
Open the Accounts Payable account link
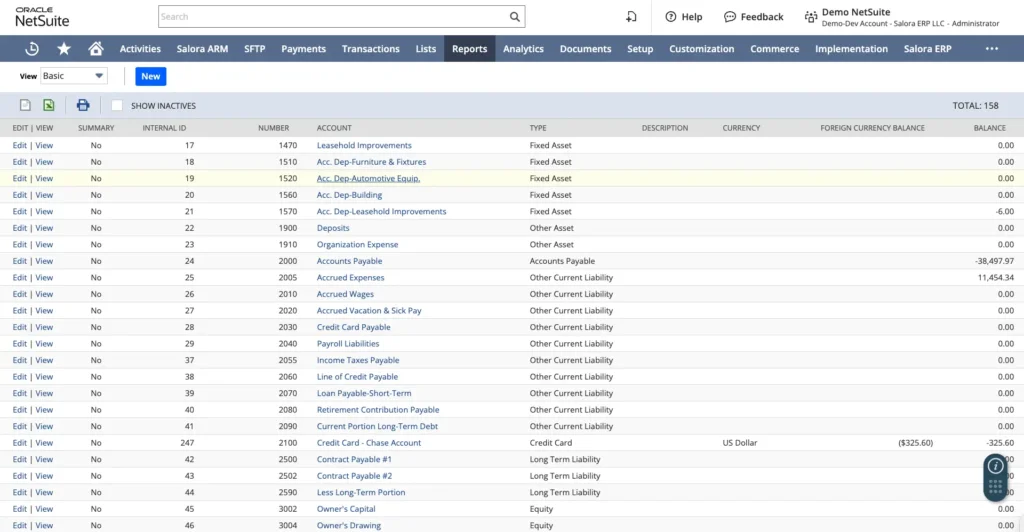click(349, 261)
